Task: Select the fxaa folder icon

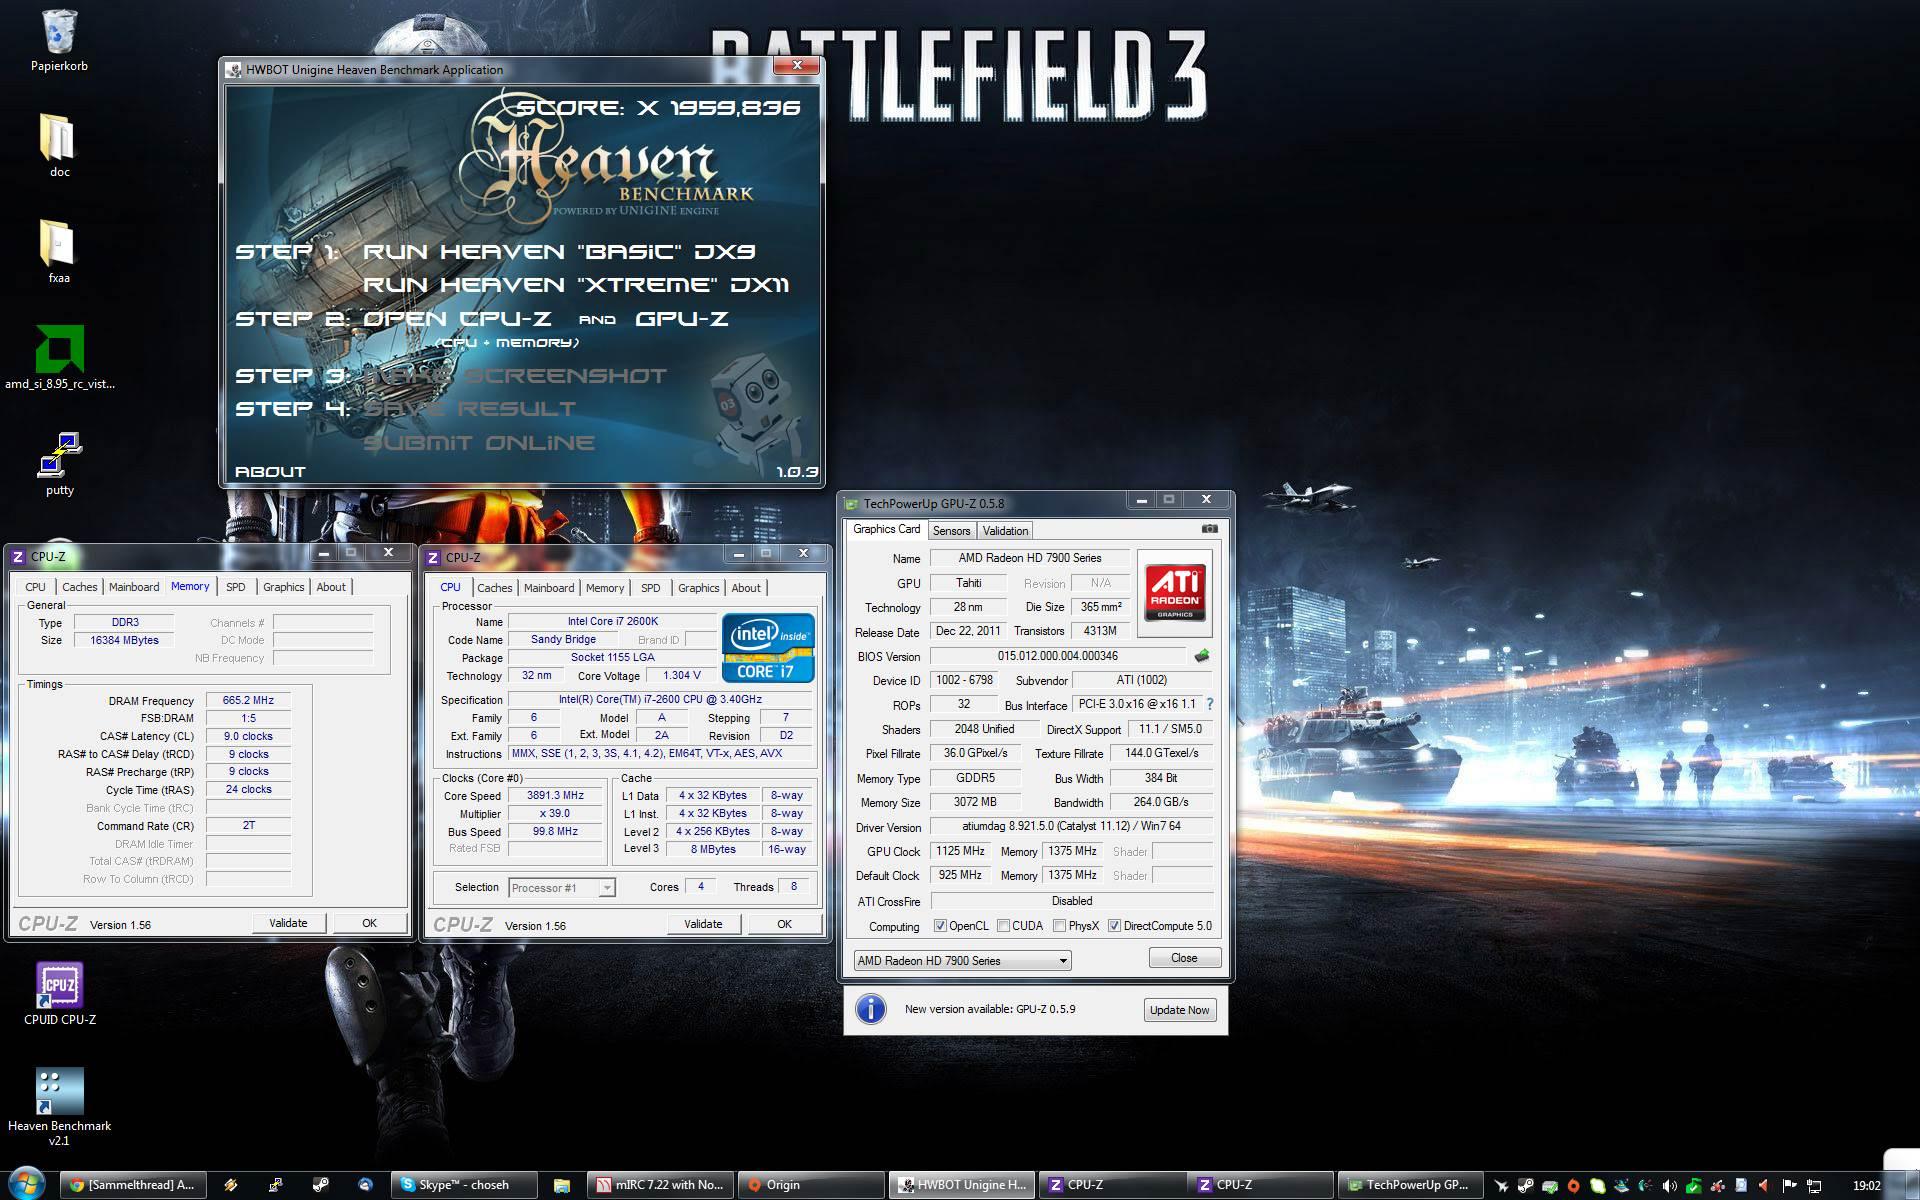Action: pos(59,252)
